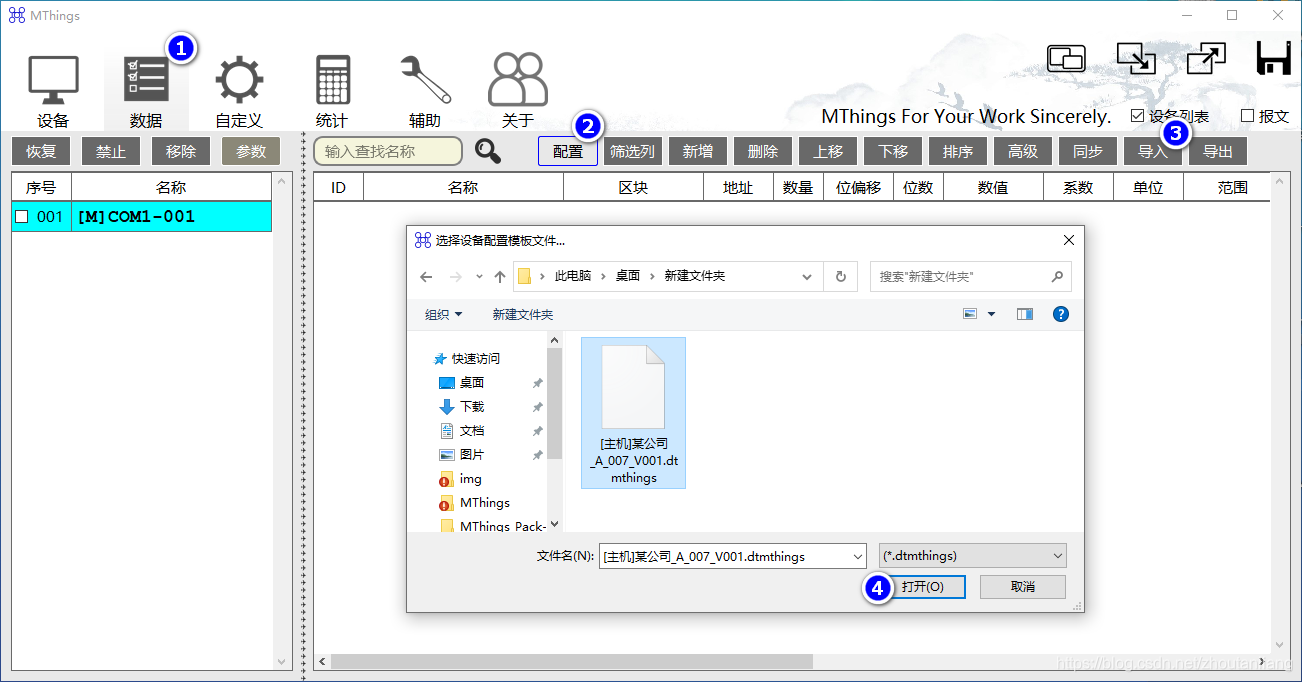Open file dialog help icon
The image size is (1302, 682).
(1061, 314)
